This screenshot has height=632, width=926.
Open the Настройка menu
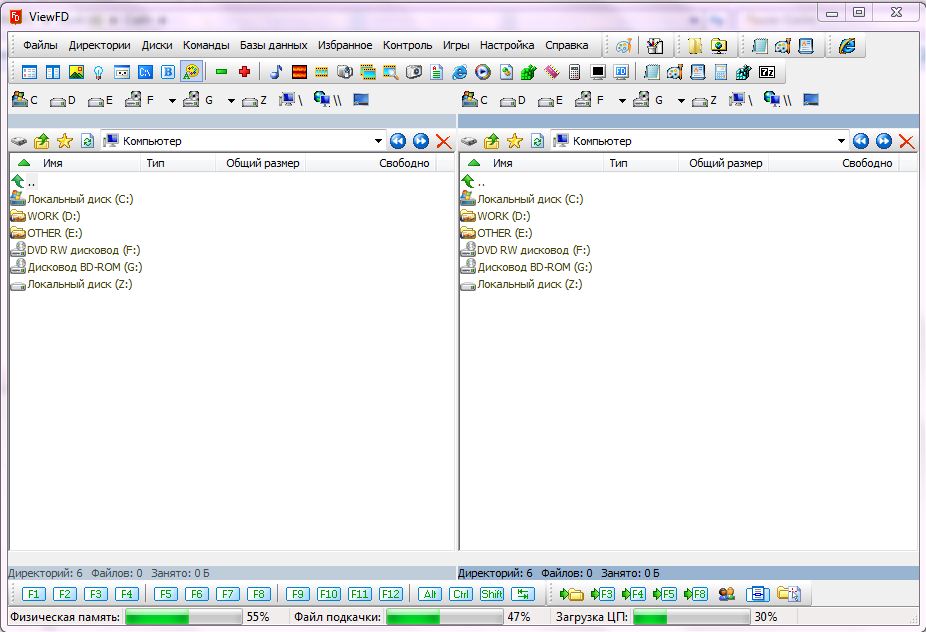pos(506,45)
